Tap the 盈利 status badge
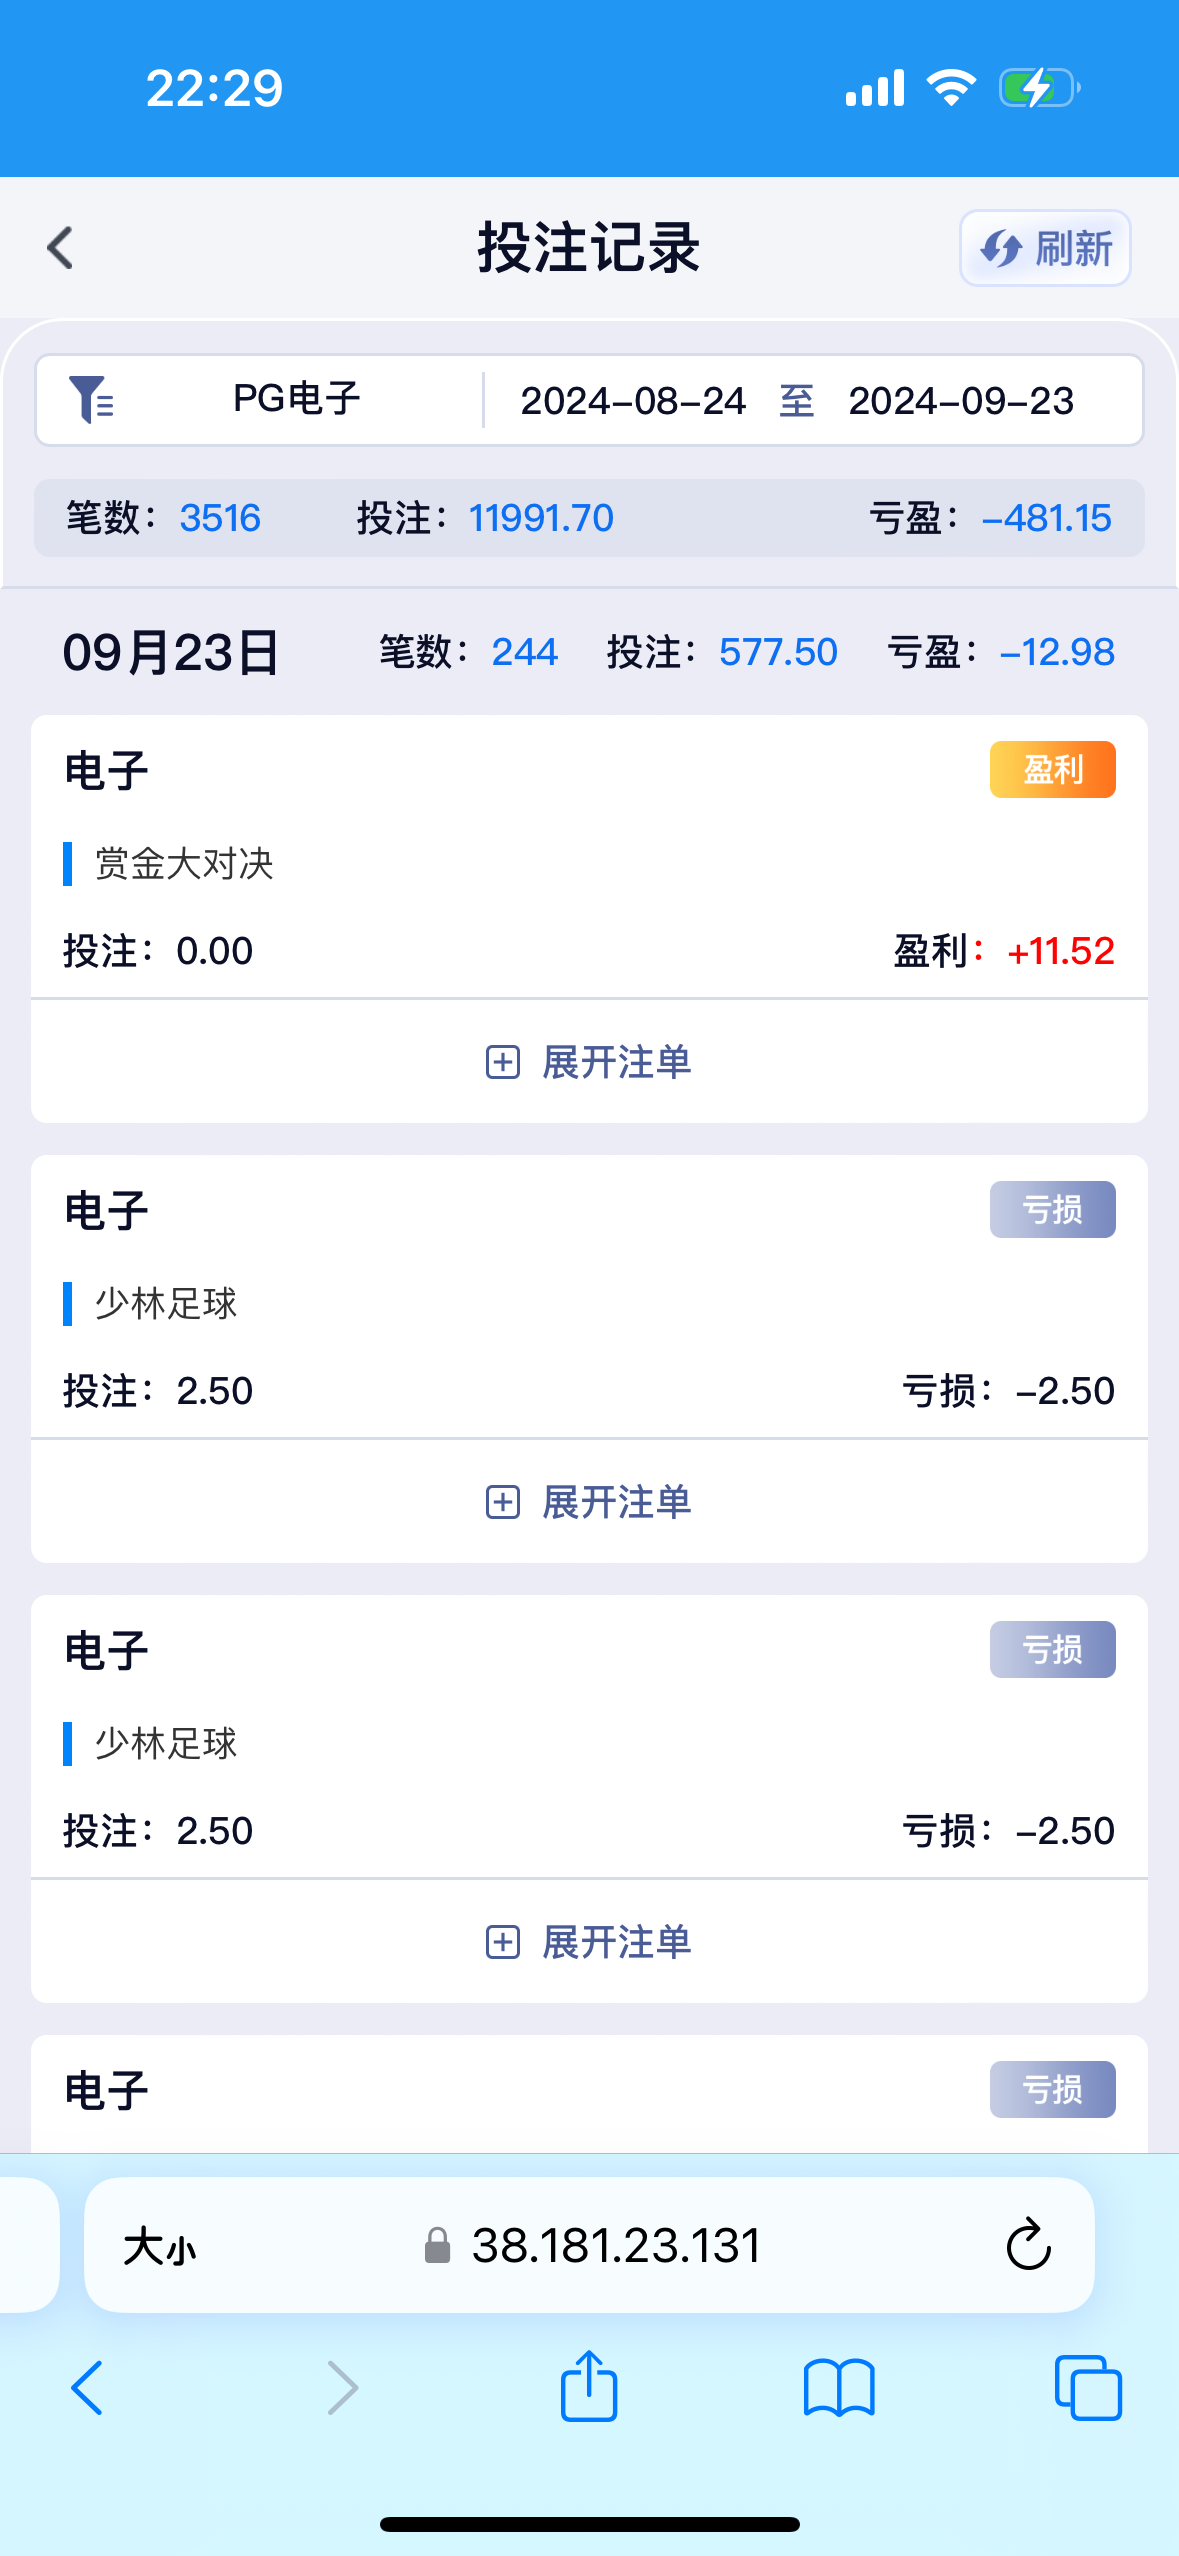This screenshot has height=2556, width=1179. [x=1052, y=769]
